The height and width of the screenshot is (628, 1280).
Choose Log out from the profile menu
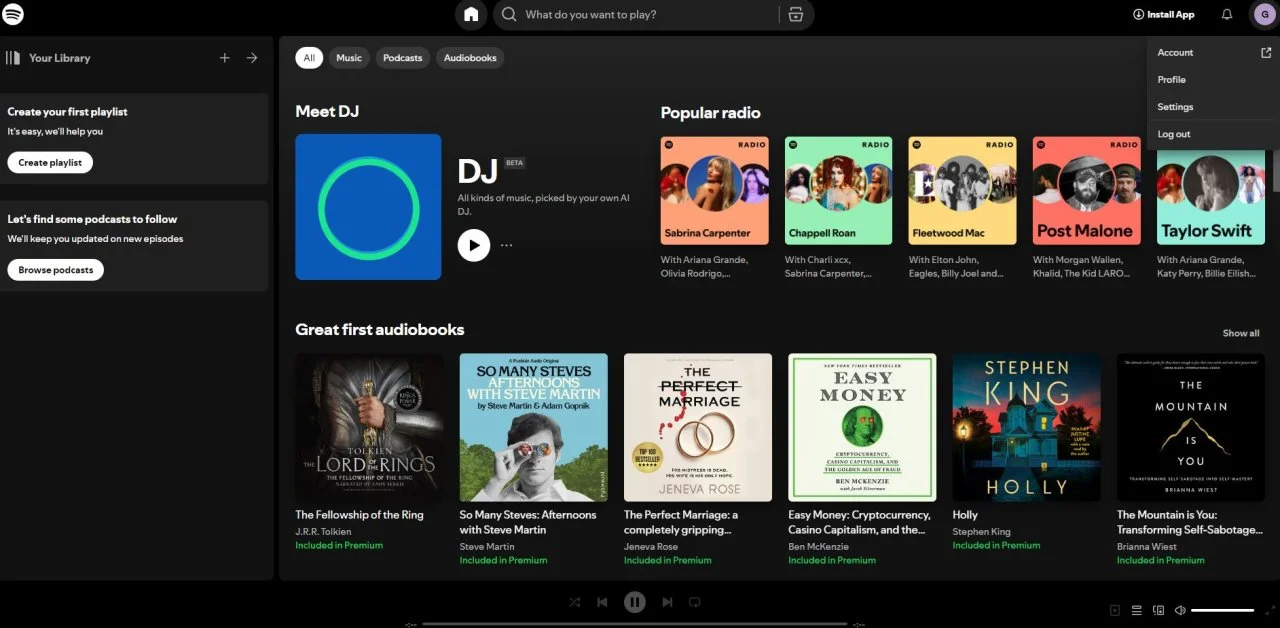[1213, 134]
